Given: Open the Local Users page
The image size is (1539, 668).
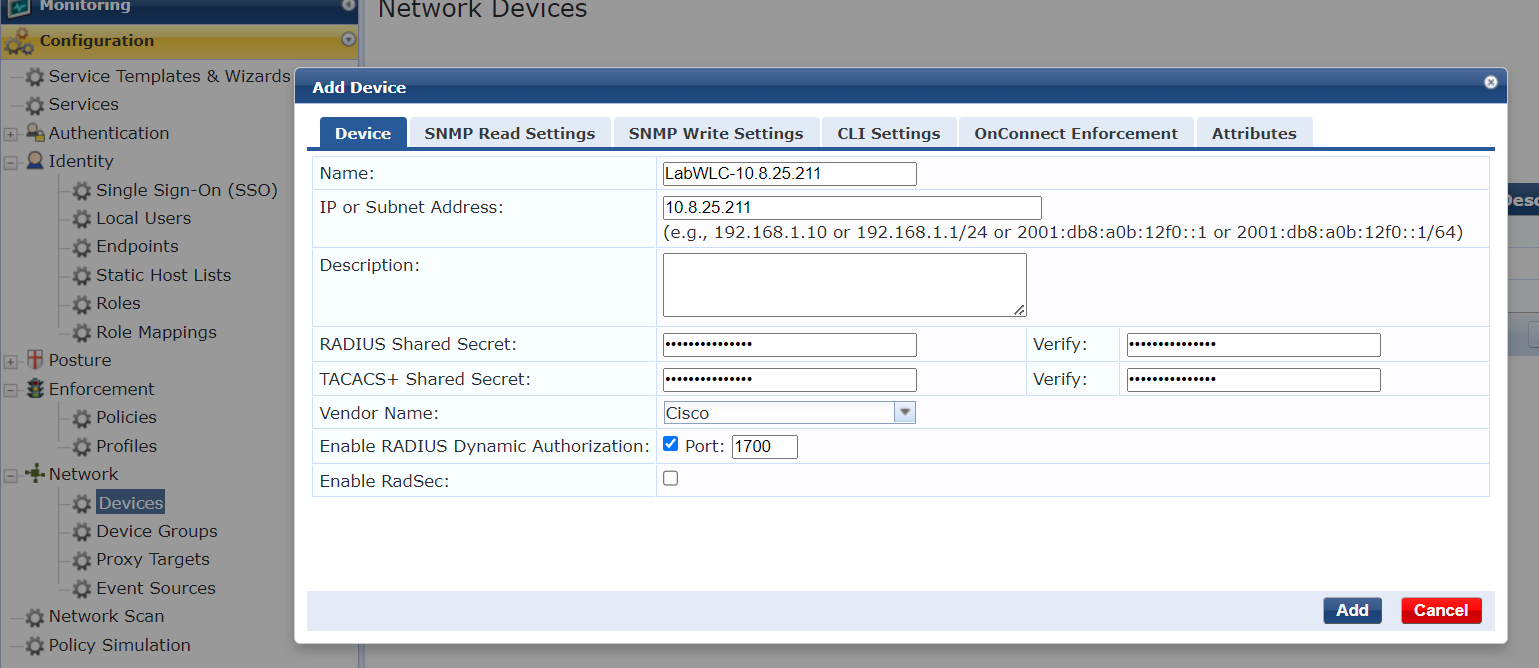Looking at the screenshot, I should [x=143, y=218].
